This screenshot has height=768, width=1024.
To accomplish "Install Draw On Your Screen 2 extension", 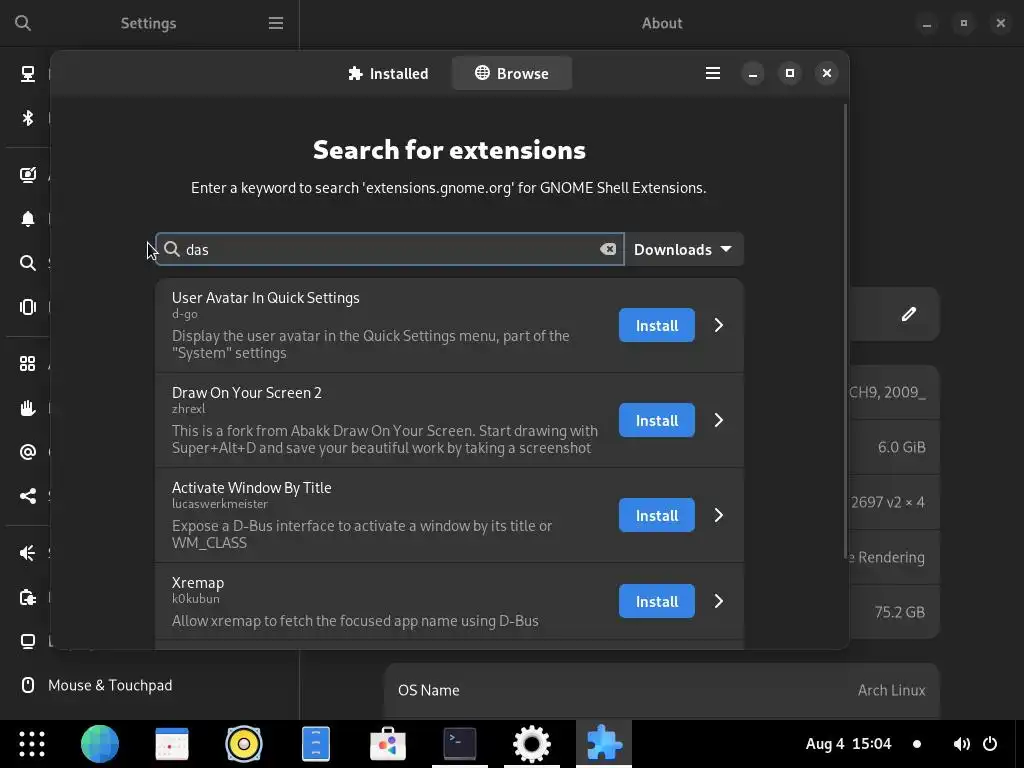I will pyautogui.click(x=656, y=420).
